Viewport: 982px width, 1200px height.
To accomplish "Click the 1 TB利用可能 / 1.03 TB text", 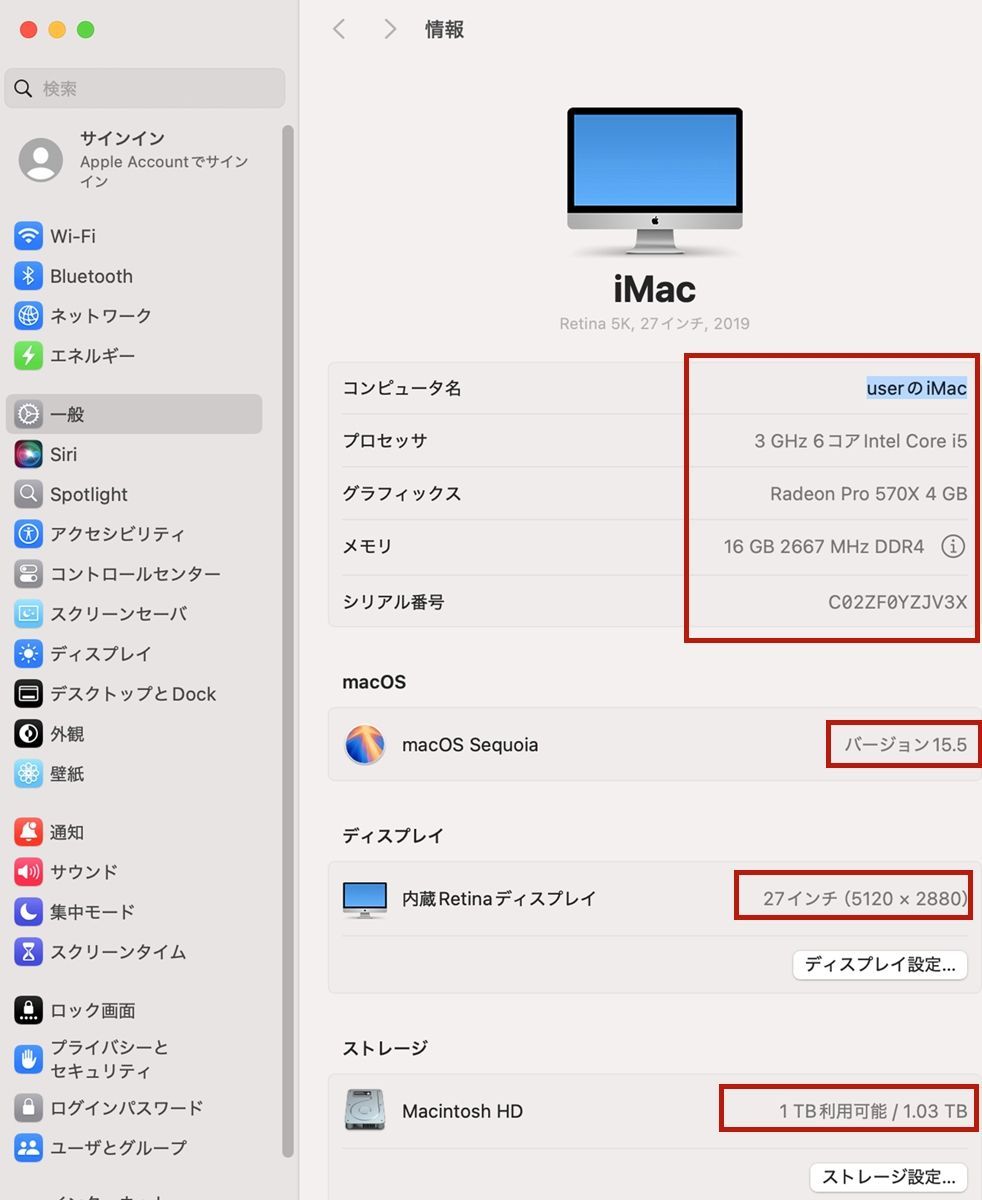I will [x=873, y=1111].
